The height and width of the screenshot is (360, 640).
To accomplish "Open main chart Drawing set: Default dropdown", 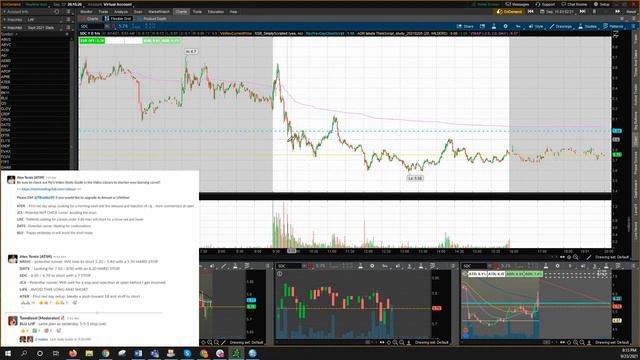I will [x=612, y=257].
